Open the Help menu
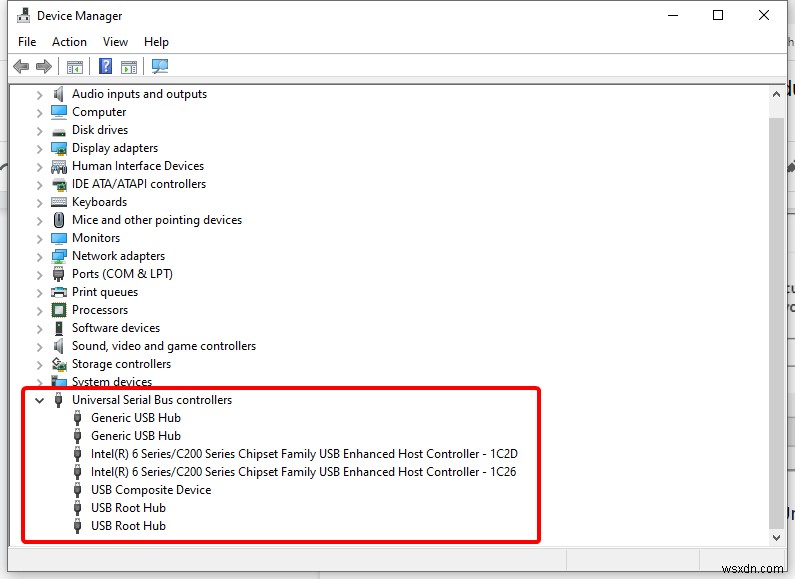The height and width of the screenshot is (579, 795). (x=156, y=42)
